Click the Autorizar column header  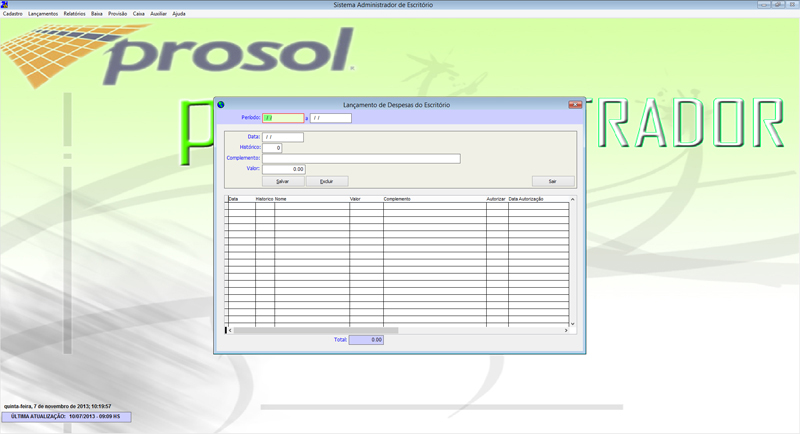497,199
